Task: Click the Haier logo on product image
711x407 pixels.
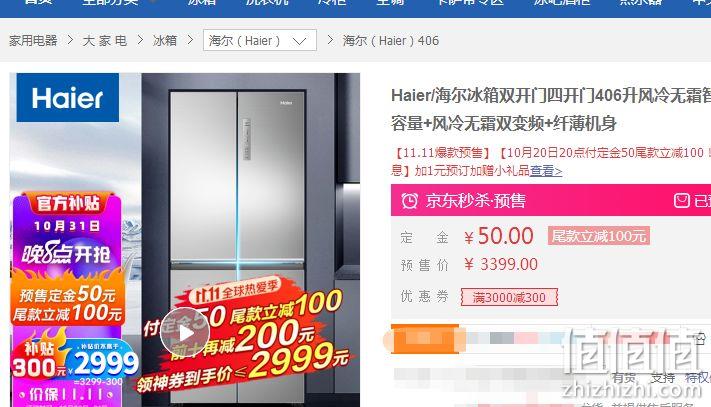Action: point(68,97)
